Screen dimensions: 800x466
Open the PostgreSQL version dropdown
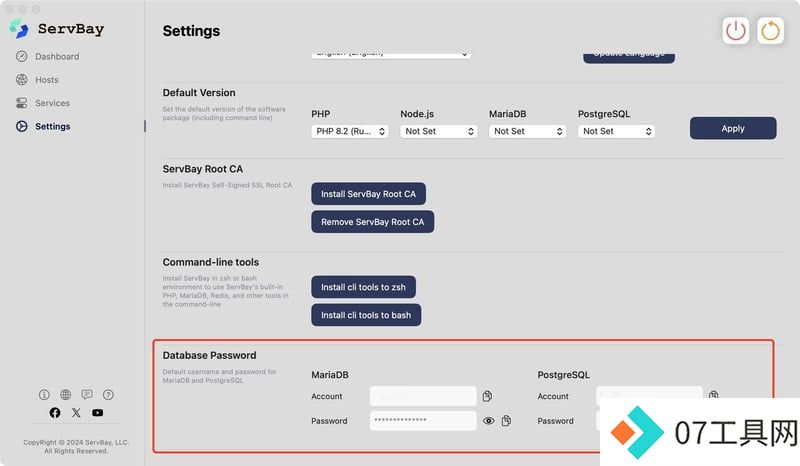pyautogui.click(x=616, y=131)
